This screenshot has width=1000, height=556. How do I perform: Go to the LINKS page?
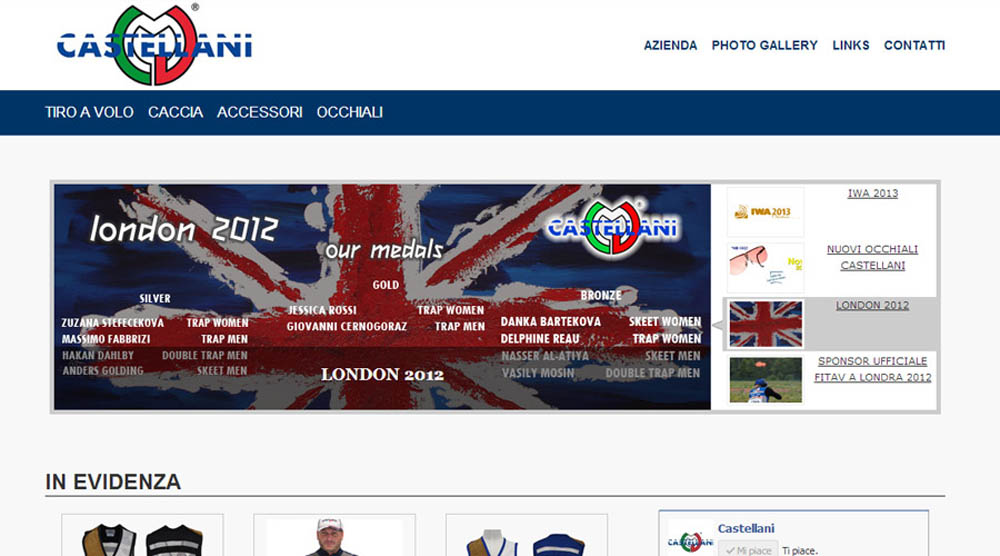(x=851, y=45)
